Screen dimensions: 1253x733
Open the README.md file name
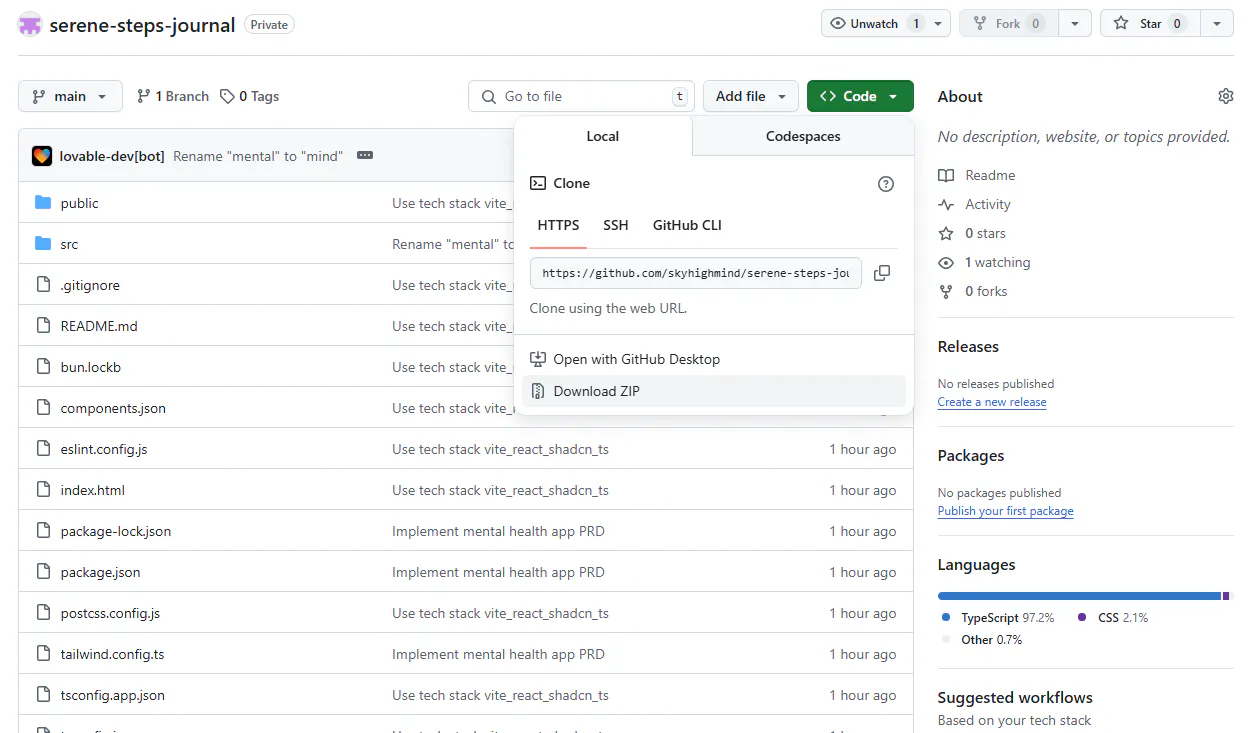pos(99,326)
